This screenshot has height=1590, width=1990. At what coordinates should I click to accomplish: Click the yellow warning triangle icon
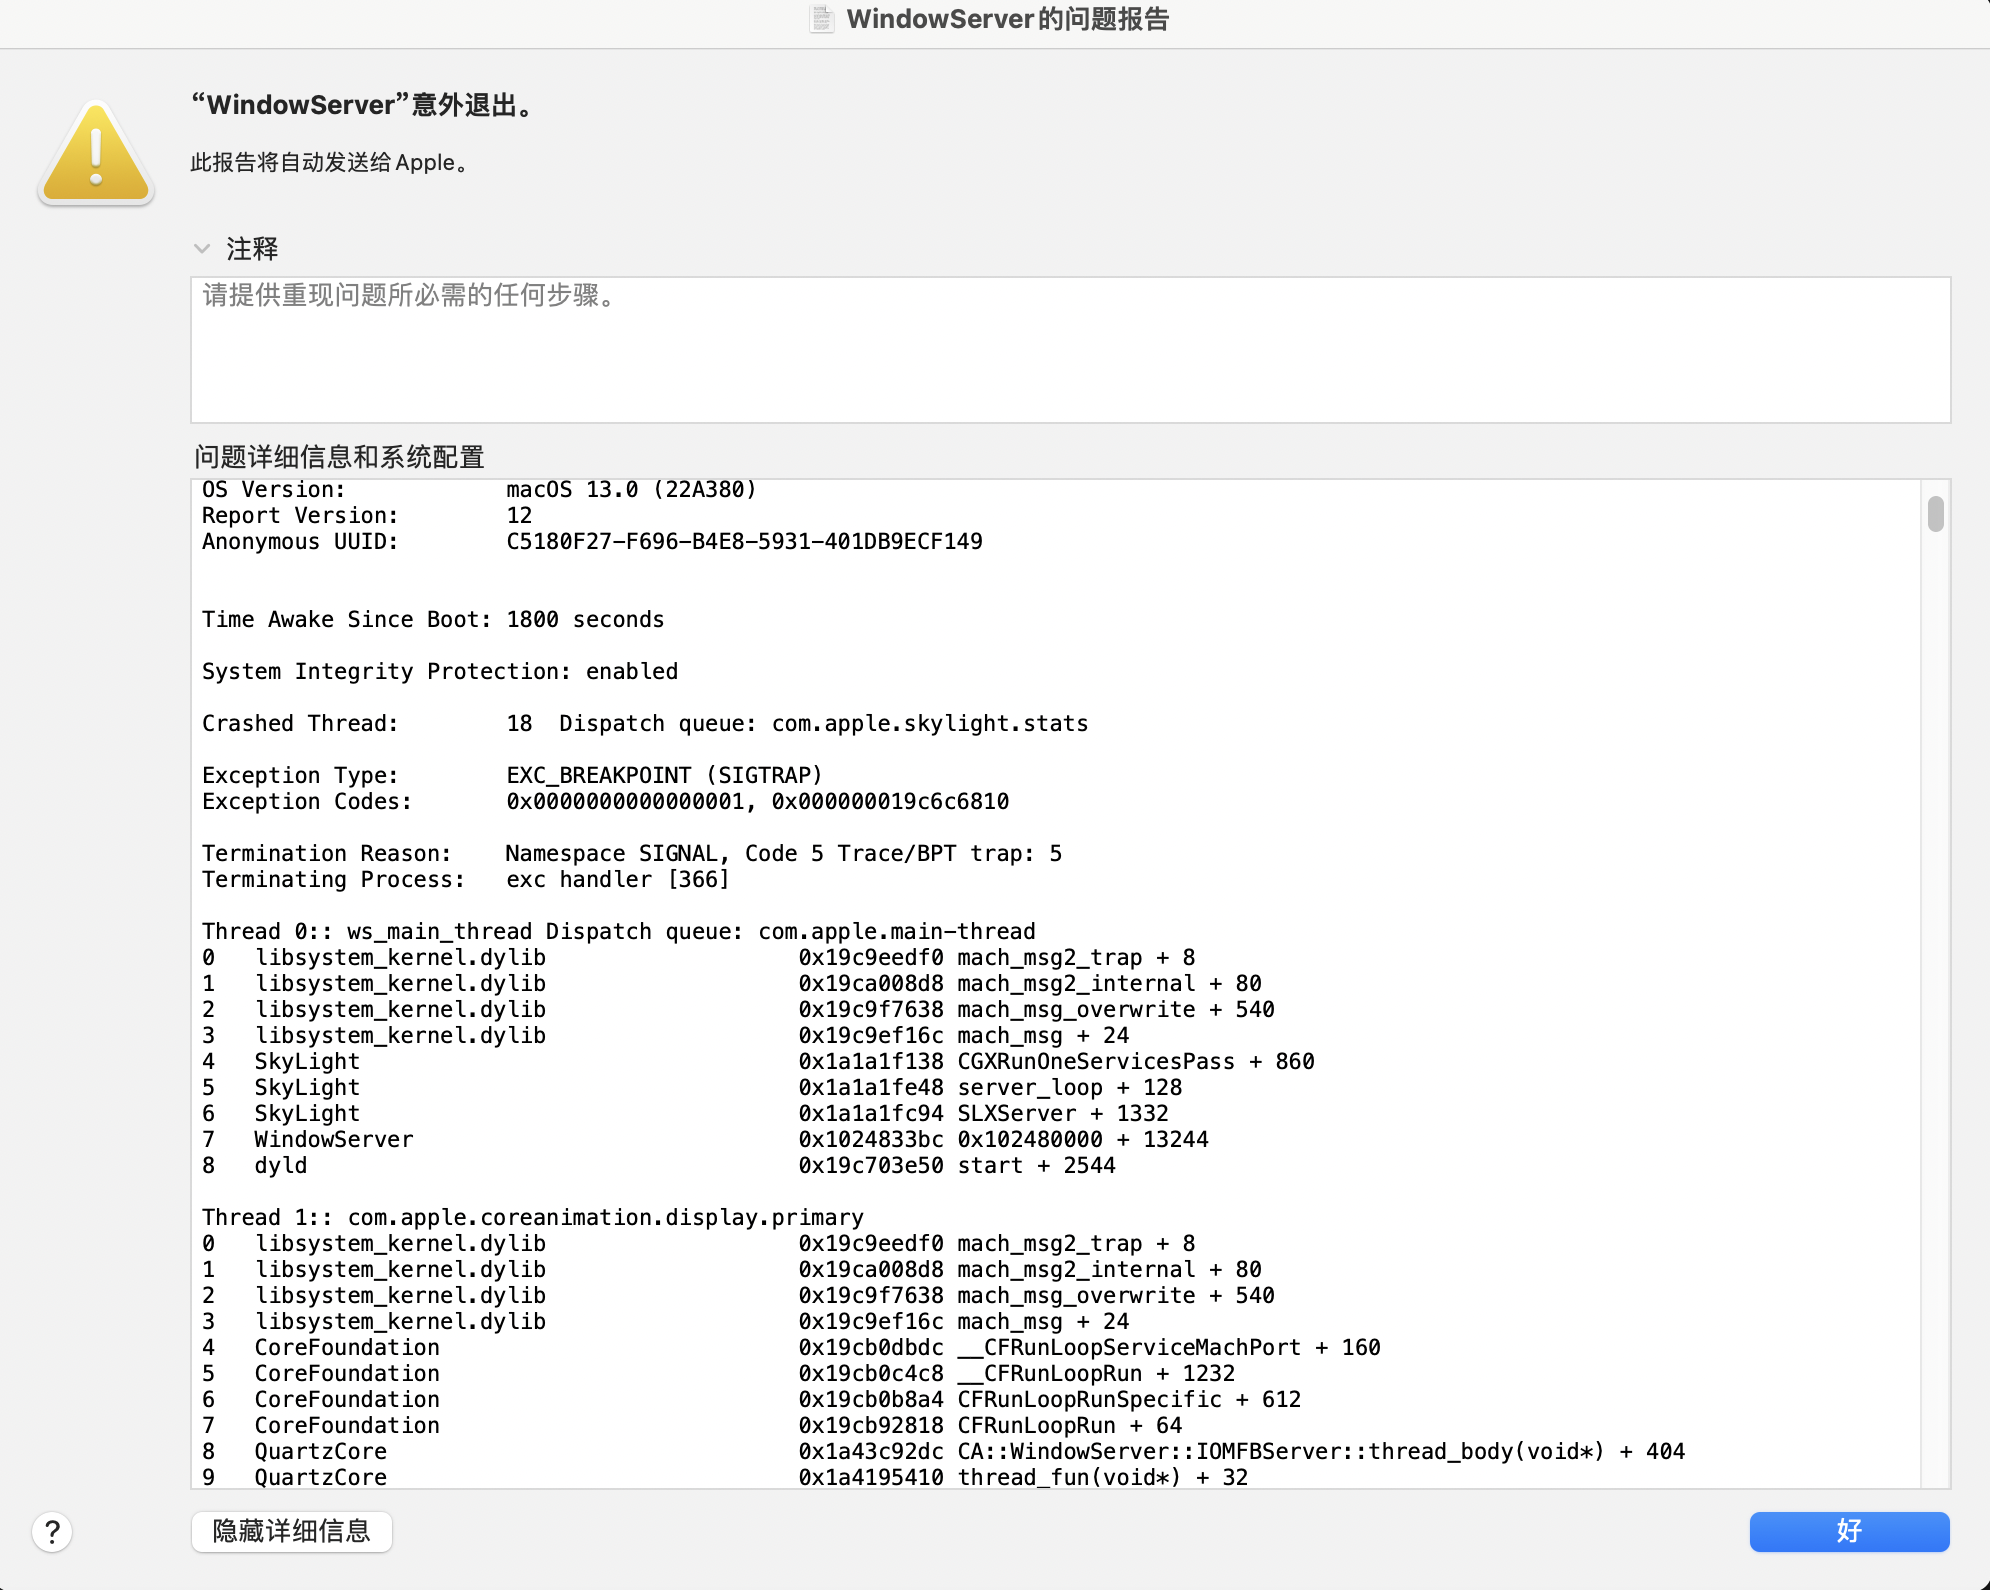tap(96, 153)
